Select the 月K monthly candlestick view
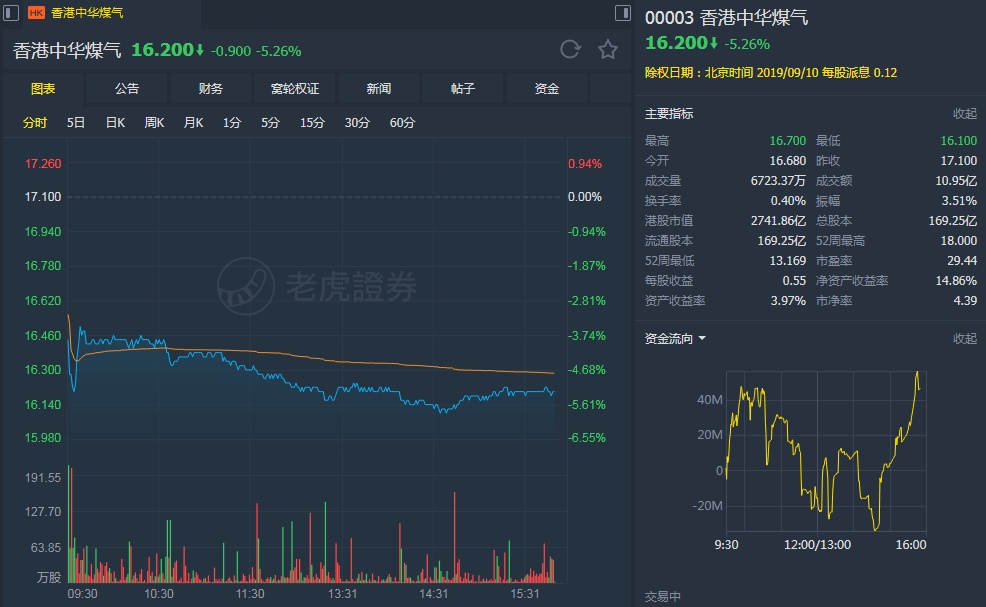The image size is (986, 607). pos(193,123)
